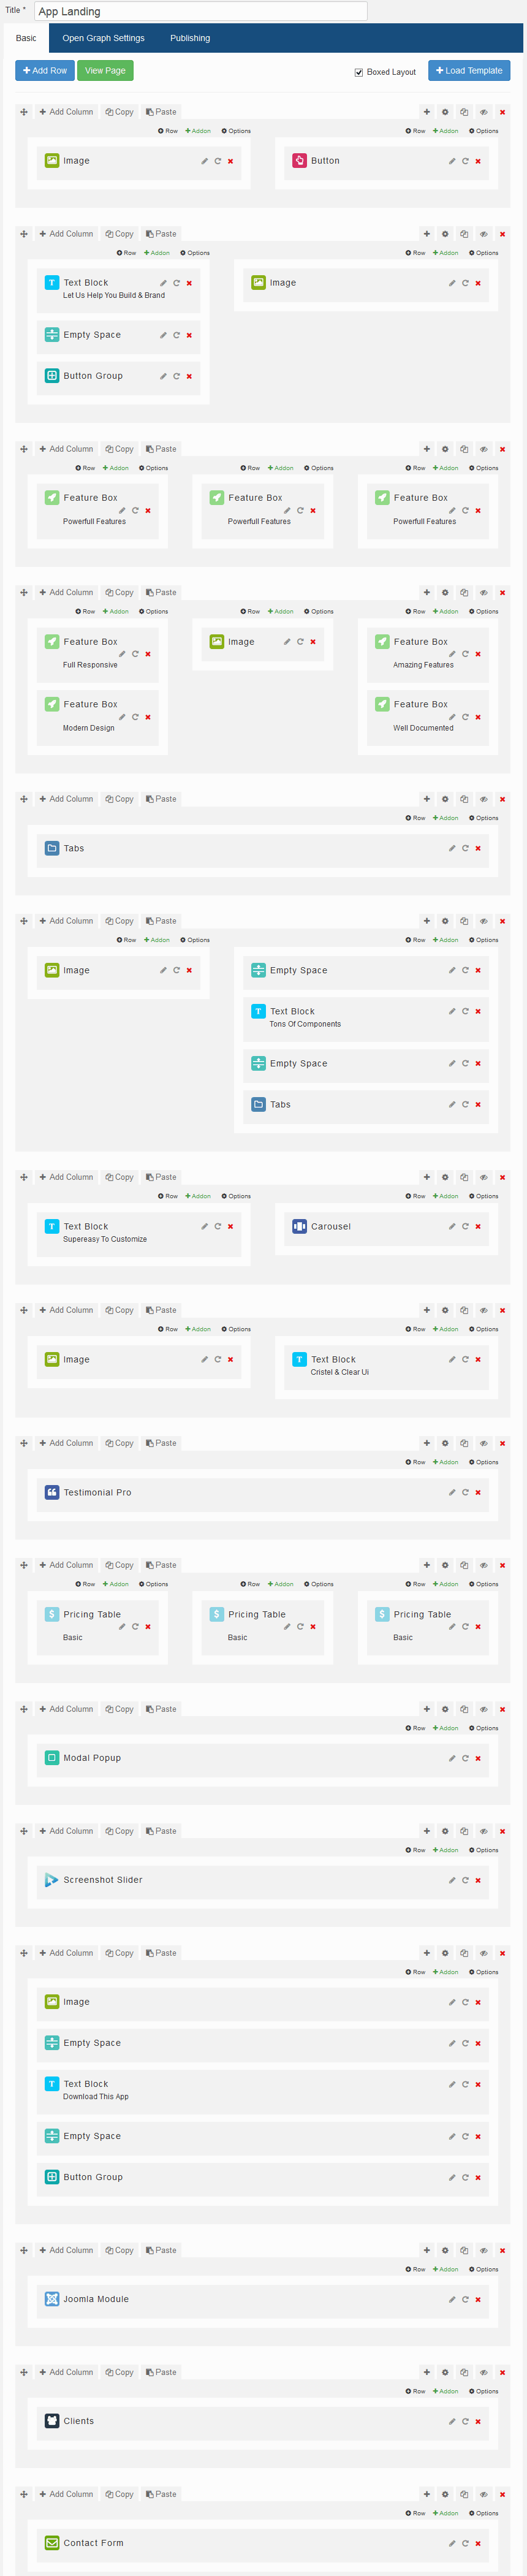Click the Add Row button
This screenshot has width=527, height=2576.
point(45,71)
